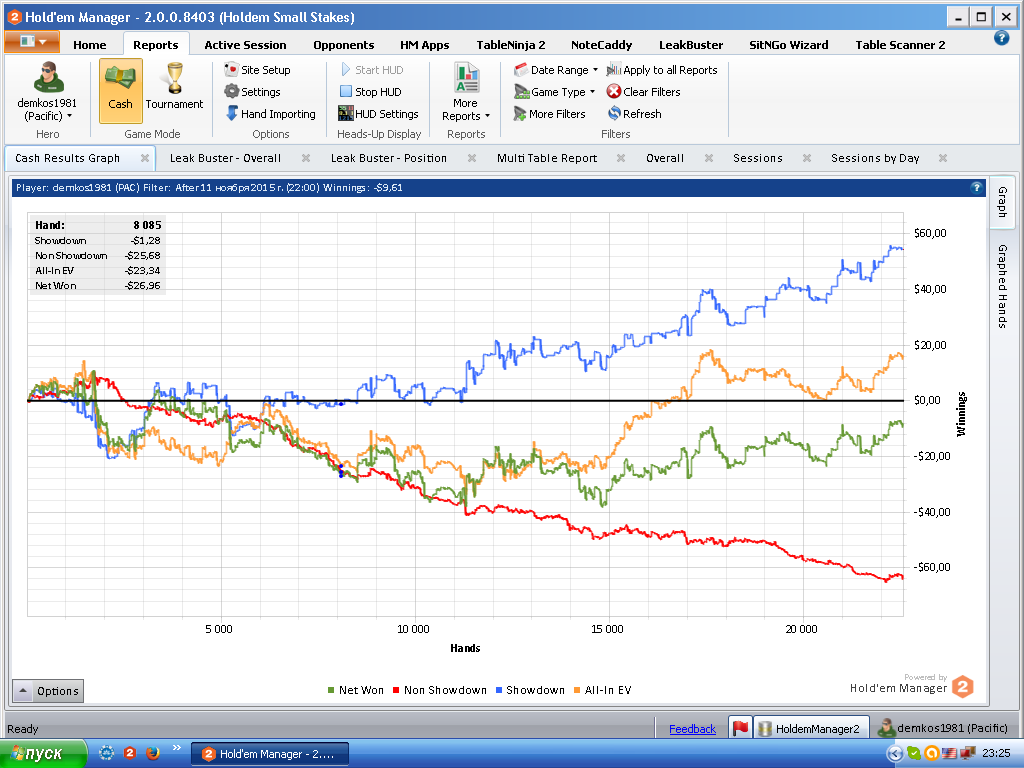Viewport: 1024px width, 768px height.
Task: Expand the Date Range filter dropdown
Action: (556, 70)
